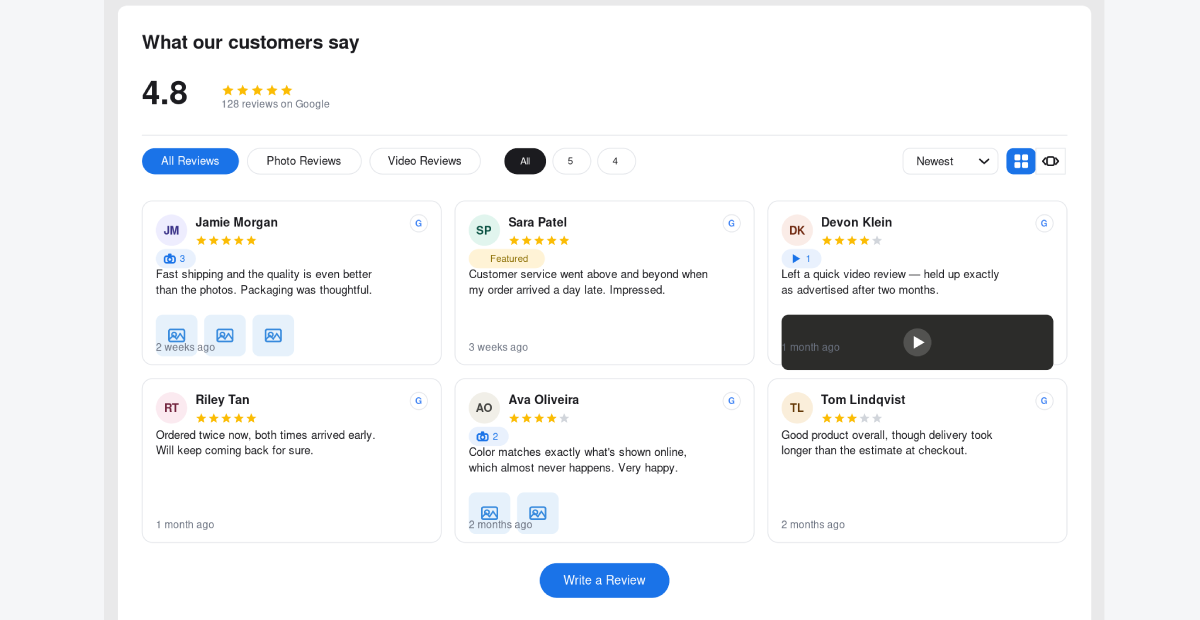The height and width of the screenshot is (620, 1200).
Task: Click the name Ava Oliveira
Action: coord(544,400)
